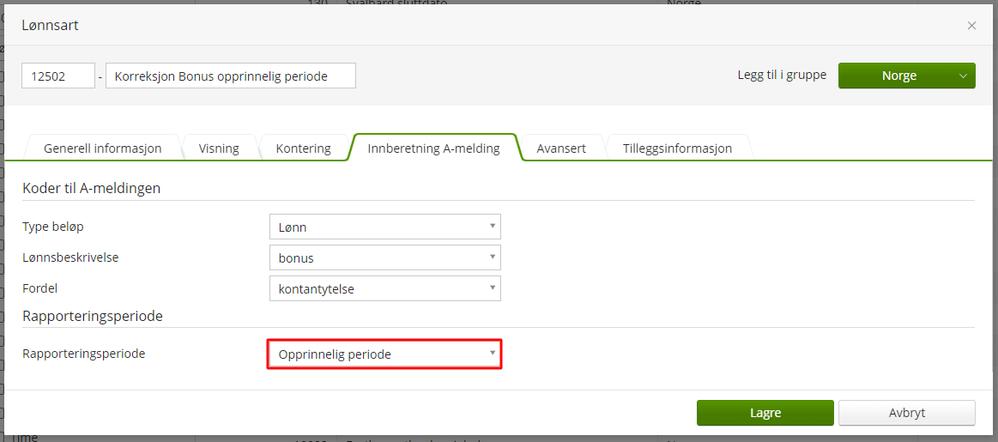998x442 pixels.
Task: Click the Fordel label
Action: [41, 289]
